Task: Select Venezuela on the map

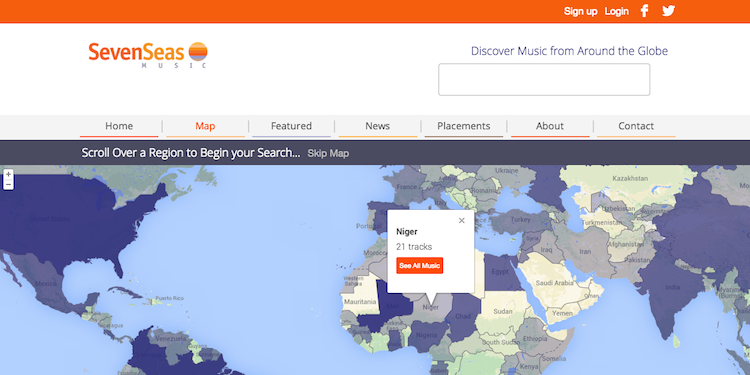Action: tap(171, 339)
